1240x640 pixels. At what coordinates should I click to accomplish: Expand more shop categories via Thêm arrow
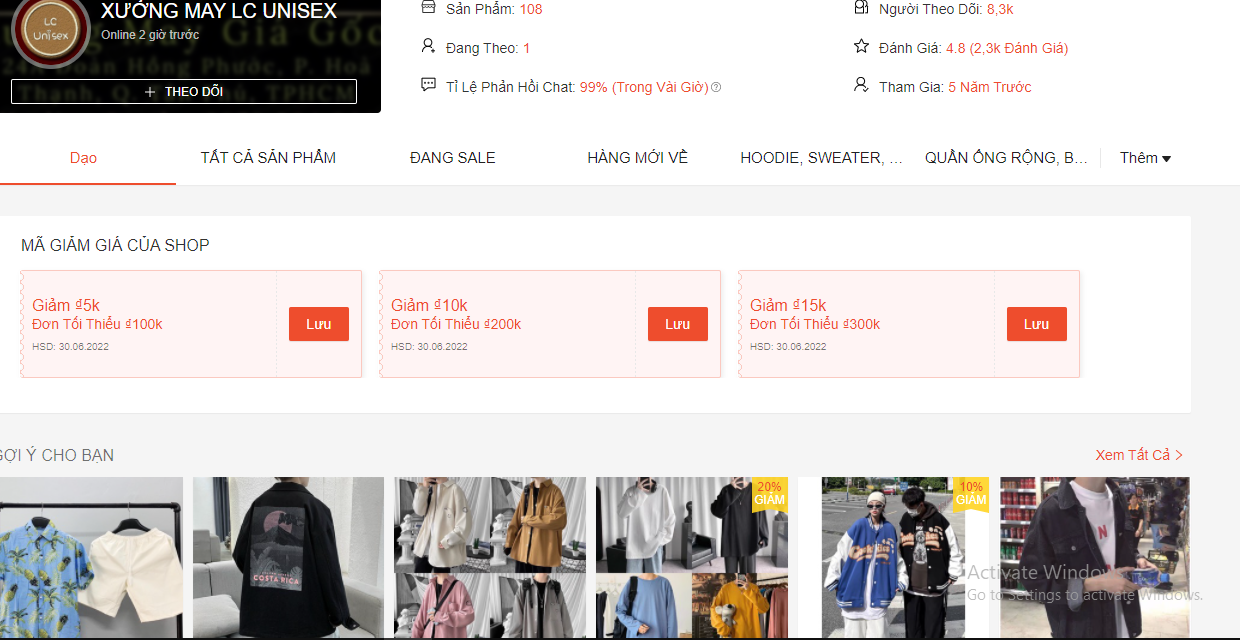point(1167,157)
